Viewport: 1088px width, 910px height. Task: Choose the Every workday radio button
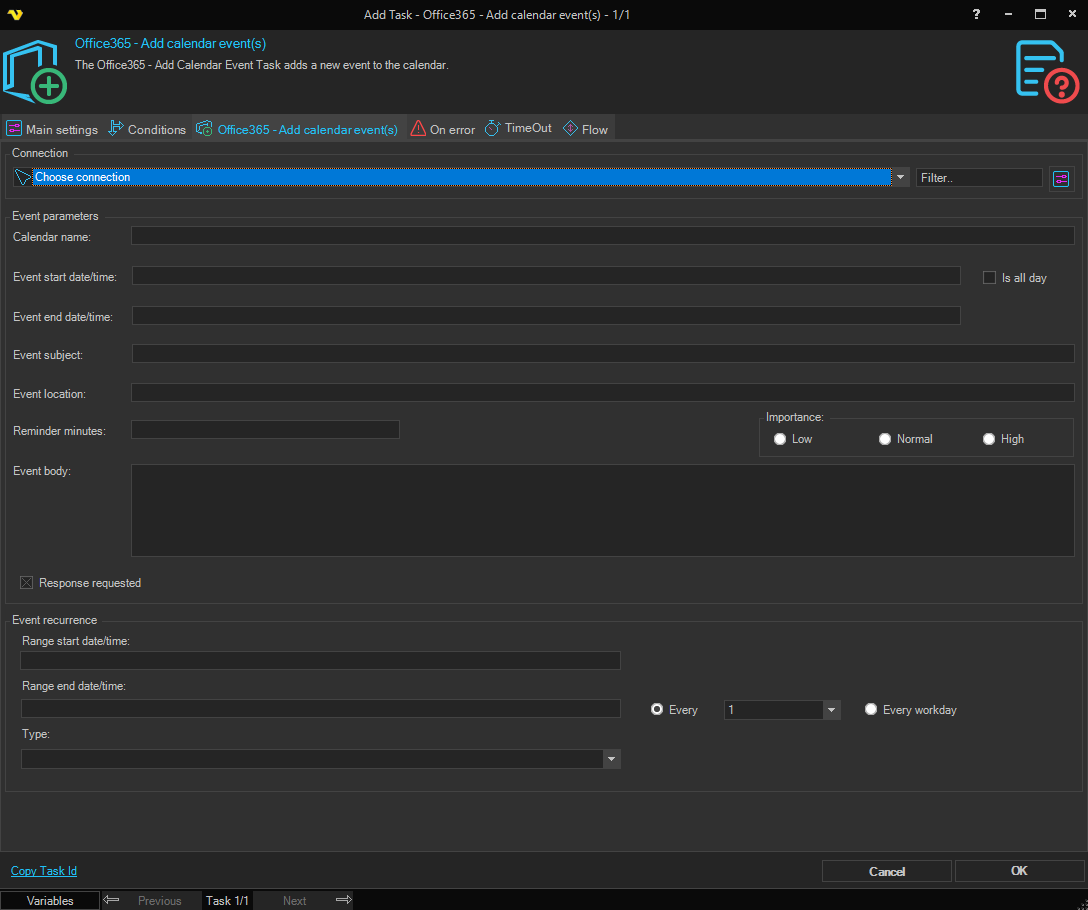pos(871,709)
